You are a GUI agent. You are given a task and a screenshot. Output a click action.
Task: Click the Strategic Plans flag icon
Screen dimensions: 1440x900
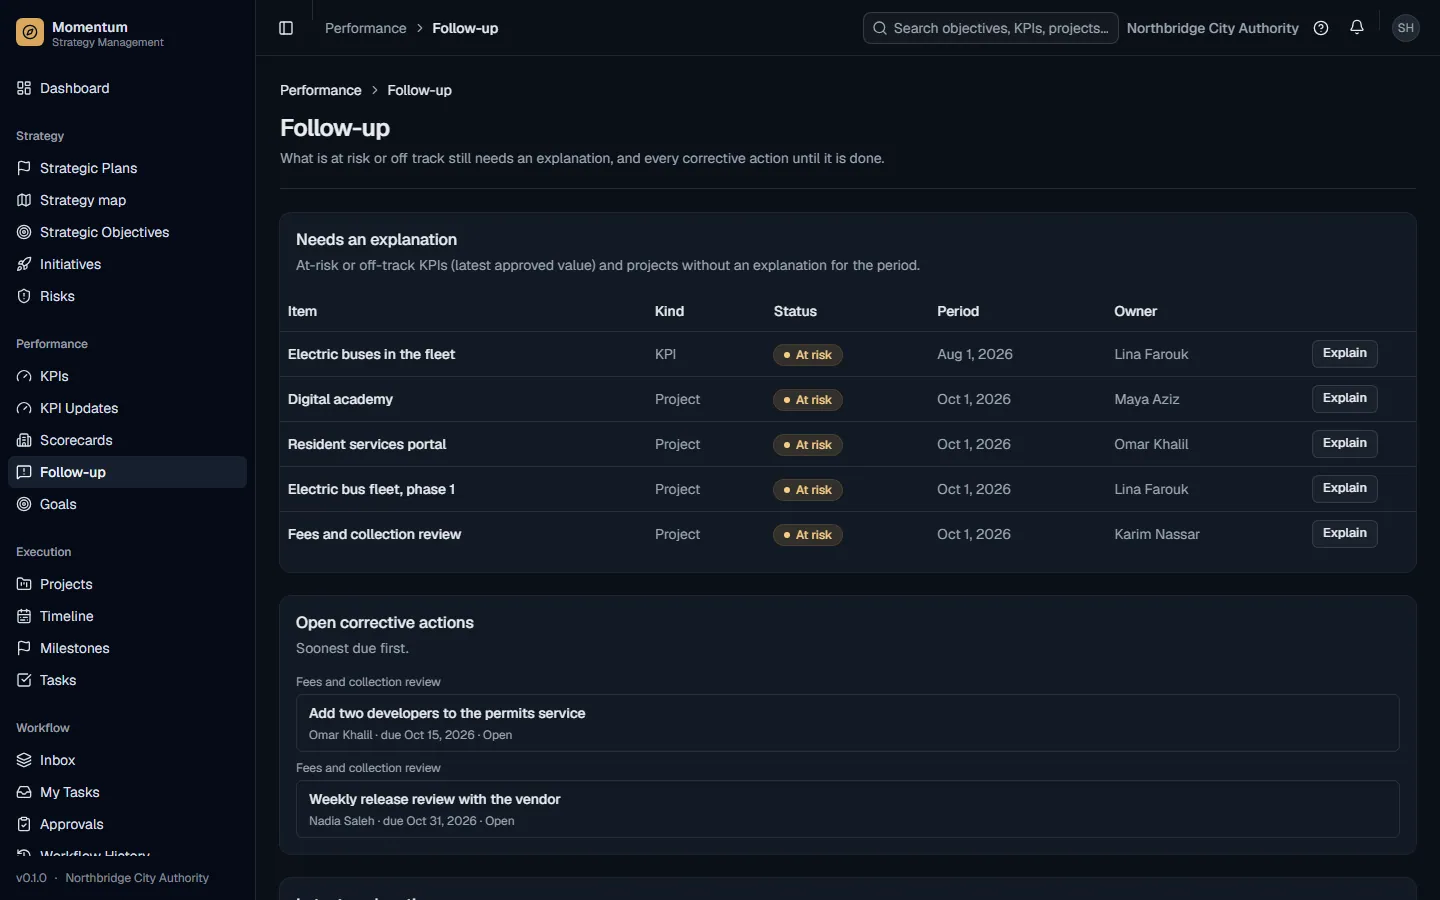(x=24, y=168)
